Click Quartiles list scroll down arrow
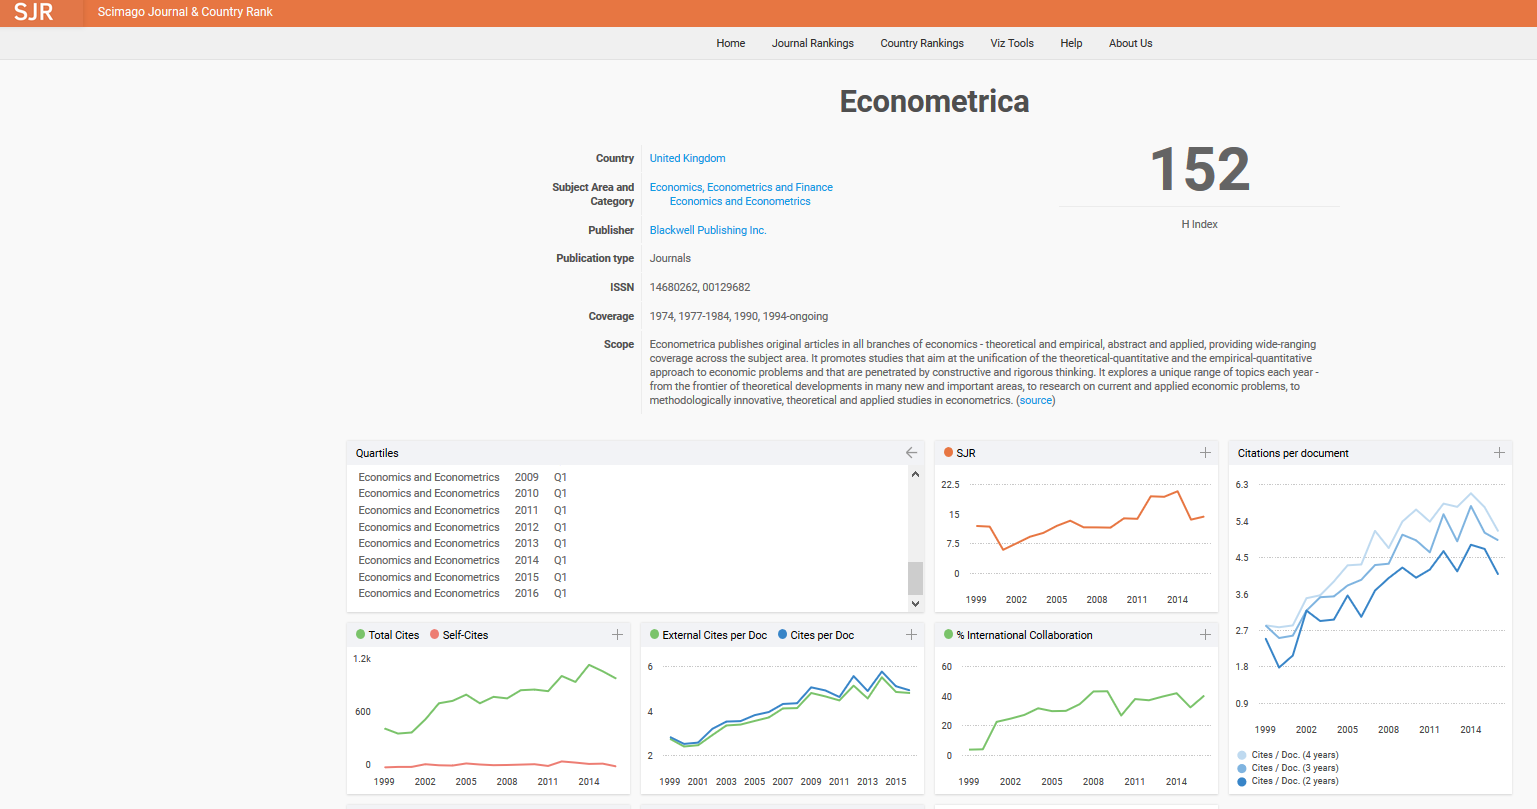 coord(915,604)
